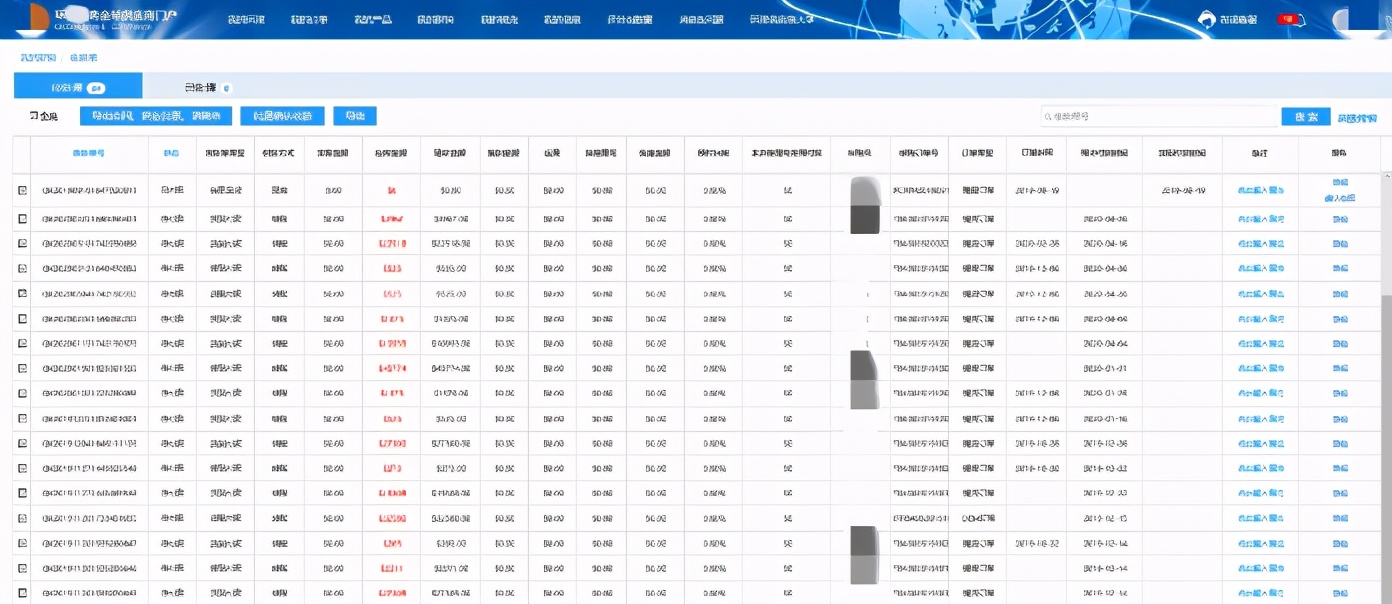Click the circular globe icon near top-right navigation

tap(1207, 18)
